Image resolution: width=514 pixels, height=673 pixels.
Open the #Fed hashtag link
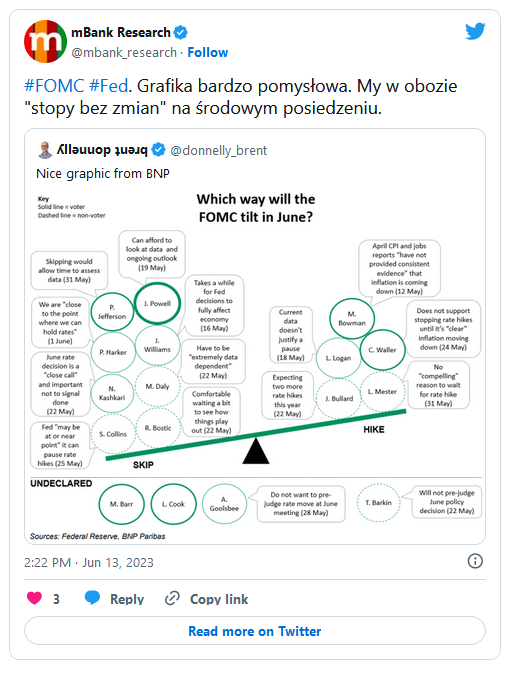(x=109, y=86)
